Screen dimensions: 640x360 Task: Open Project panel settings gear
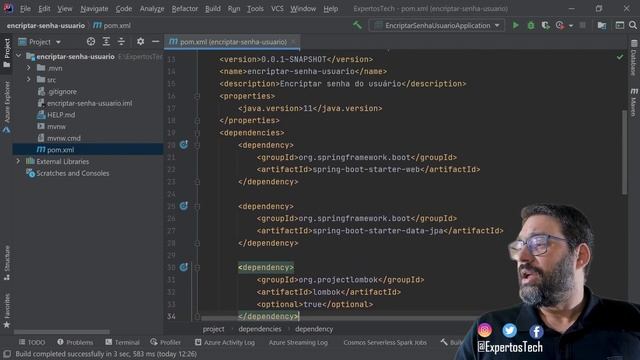pyautogui.click(x=140, y=42)
